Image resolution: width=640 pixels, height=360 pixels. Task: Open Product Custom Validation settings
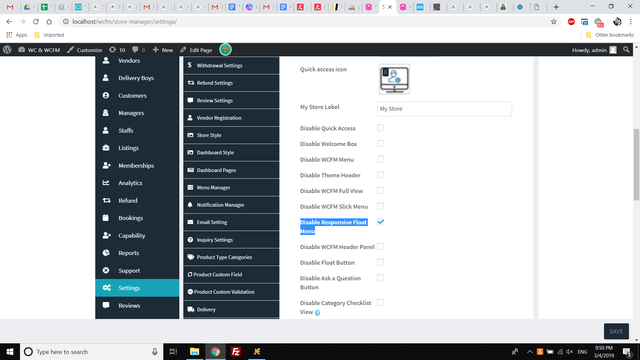tap(231, 292)
